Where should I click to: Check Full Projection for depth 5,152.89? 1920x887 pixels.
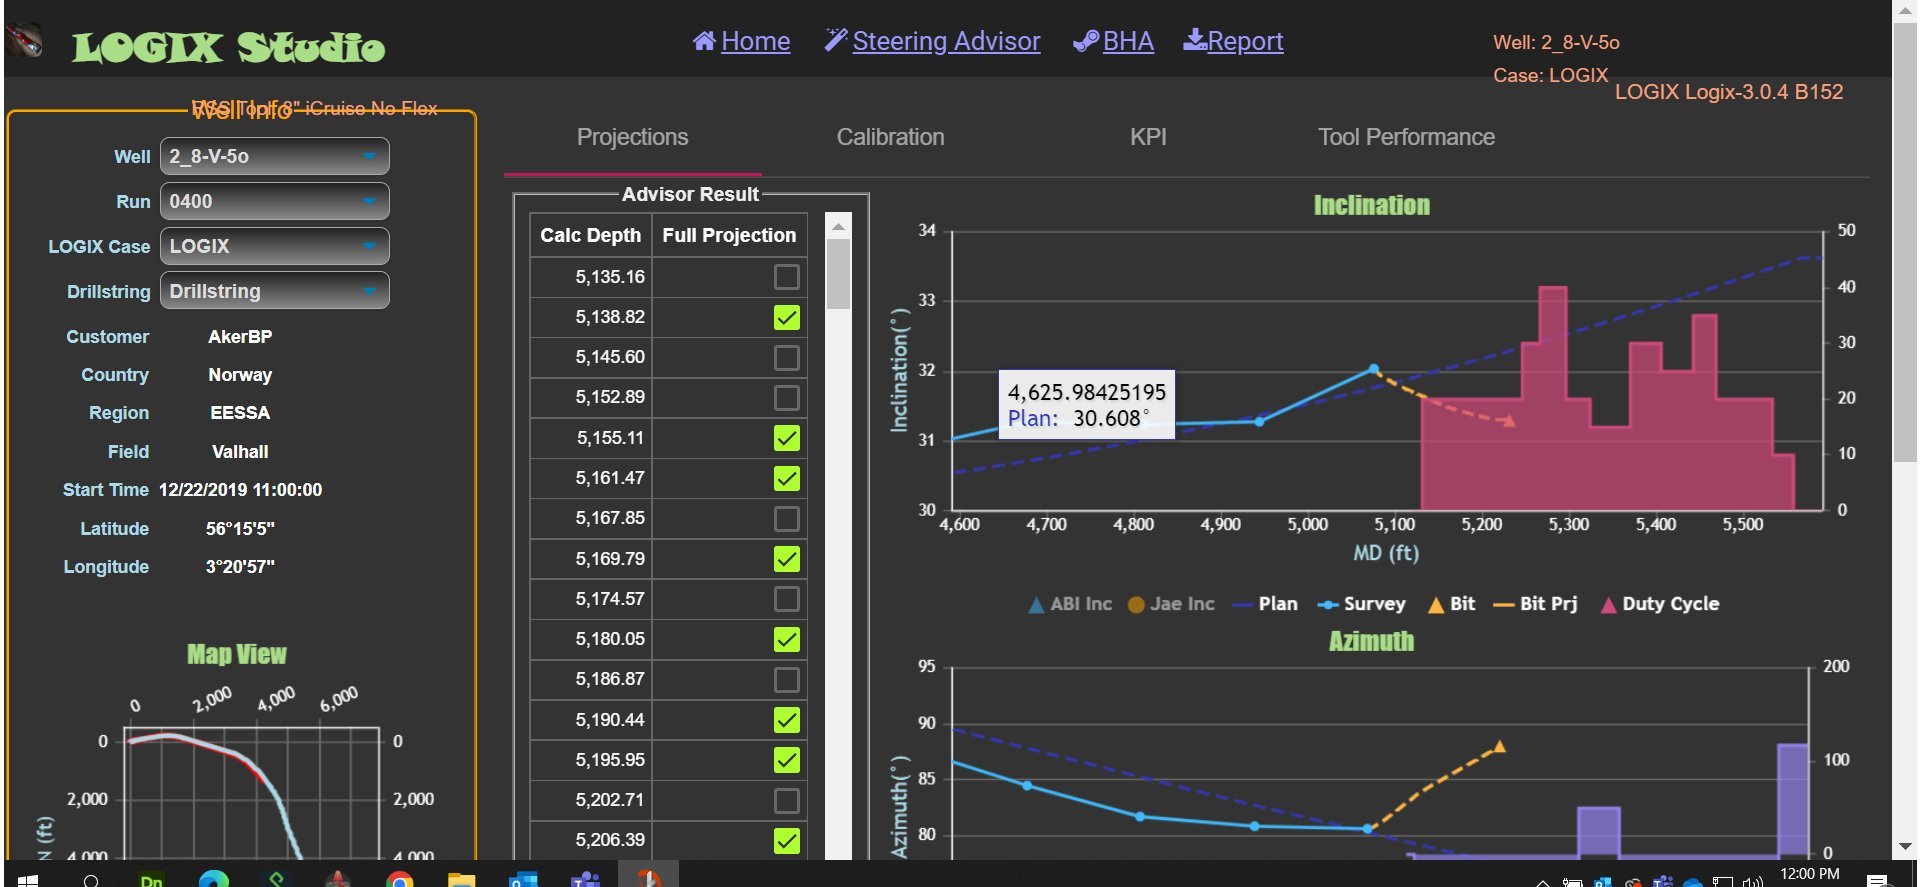pos(787,397)
